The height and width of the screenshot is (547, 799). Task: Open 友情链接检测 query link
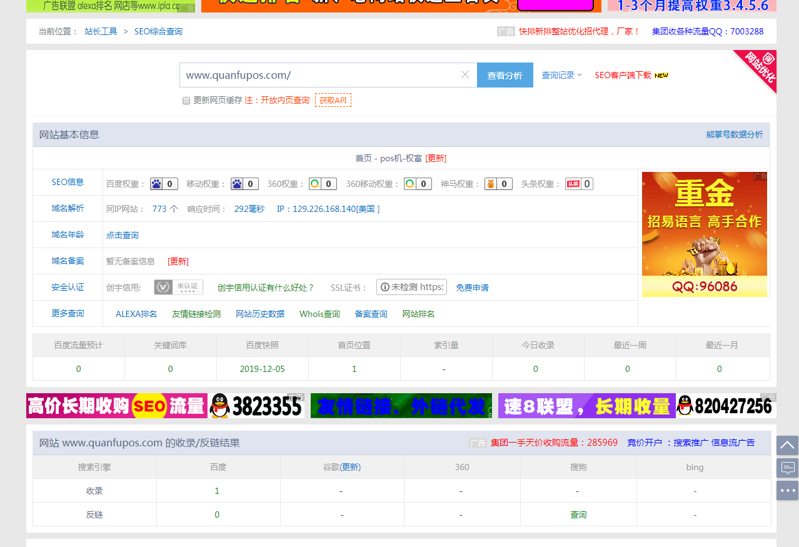(x=196, y=314)
